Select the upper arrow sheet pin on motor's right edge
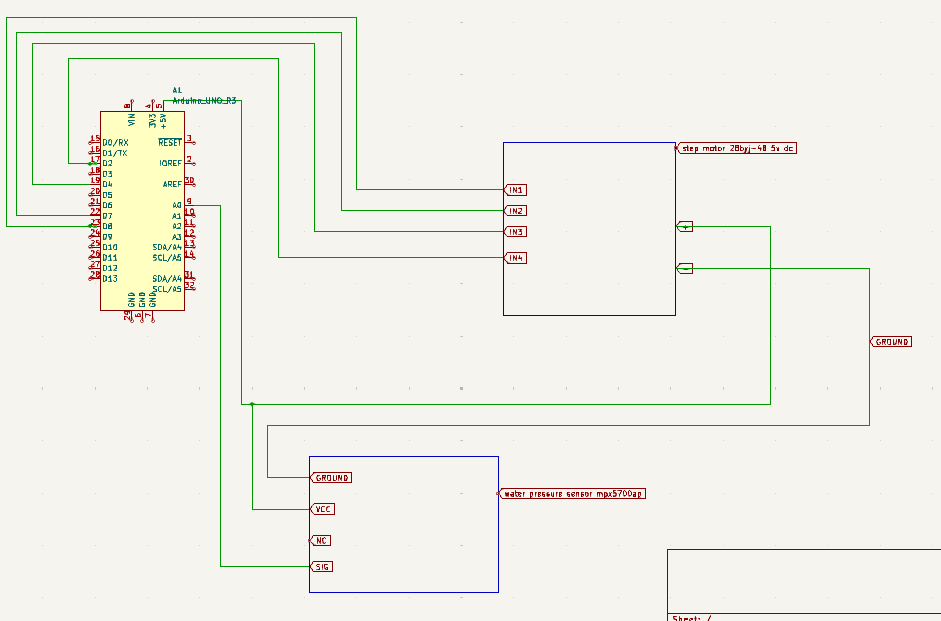The image size is (941, 621). pos(686,227)
